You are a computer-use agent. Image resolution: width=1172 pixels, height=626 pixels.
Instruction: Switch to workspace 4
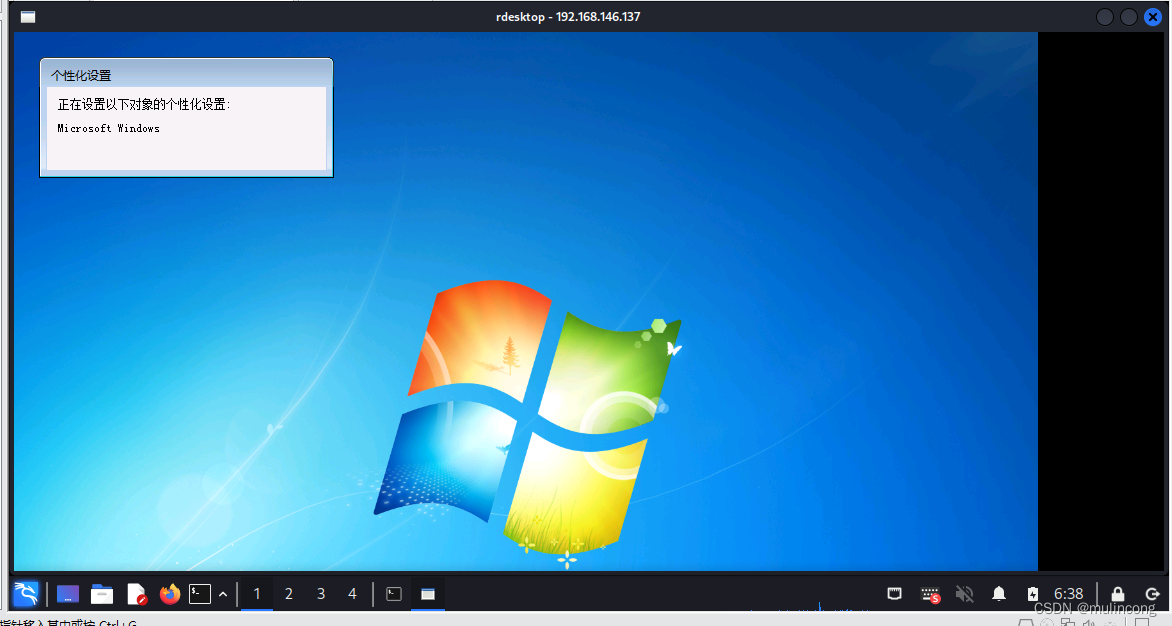click(352, 594)
